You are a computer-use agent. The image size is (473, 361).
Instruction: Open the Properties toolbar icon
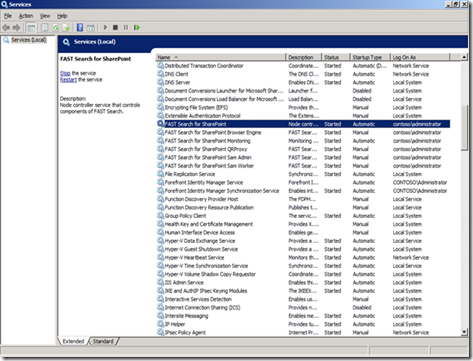pos(45,28)
